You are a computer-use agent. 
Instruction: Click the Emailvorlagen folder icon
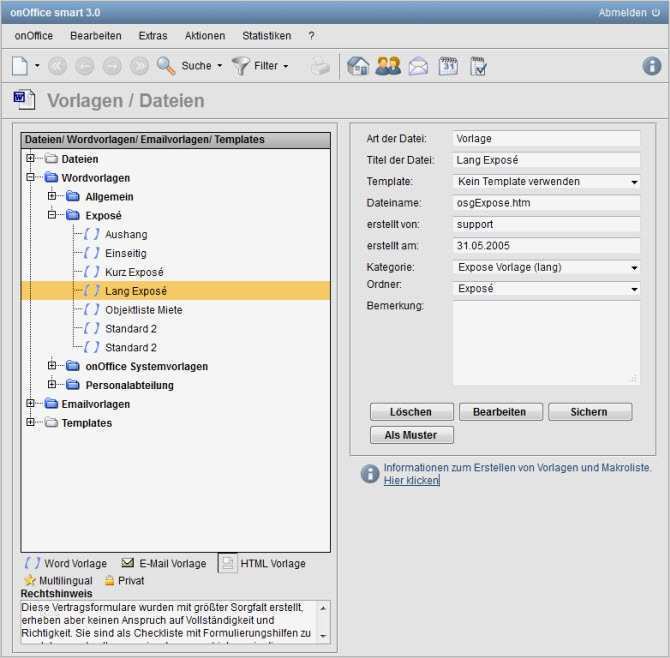[x=51, y=403]
